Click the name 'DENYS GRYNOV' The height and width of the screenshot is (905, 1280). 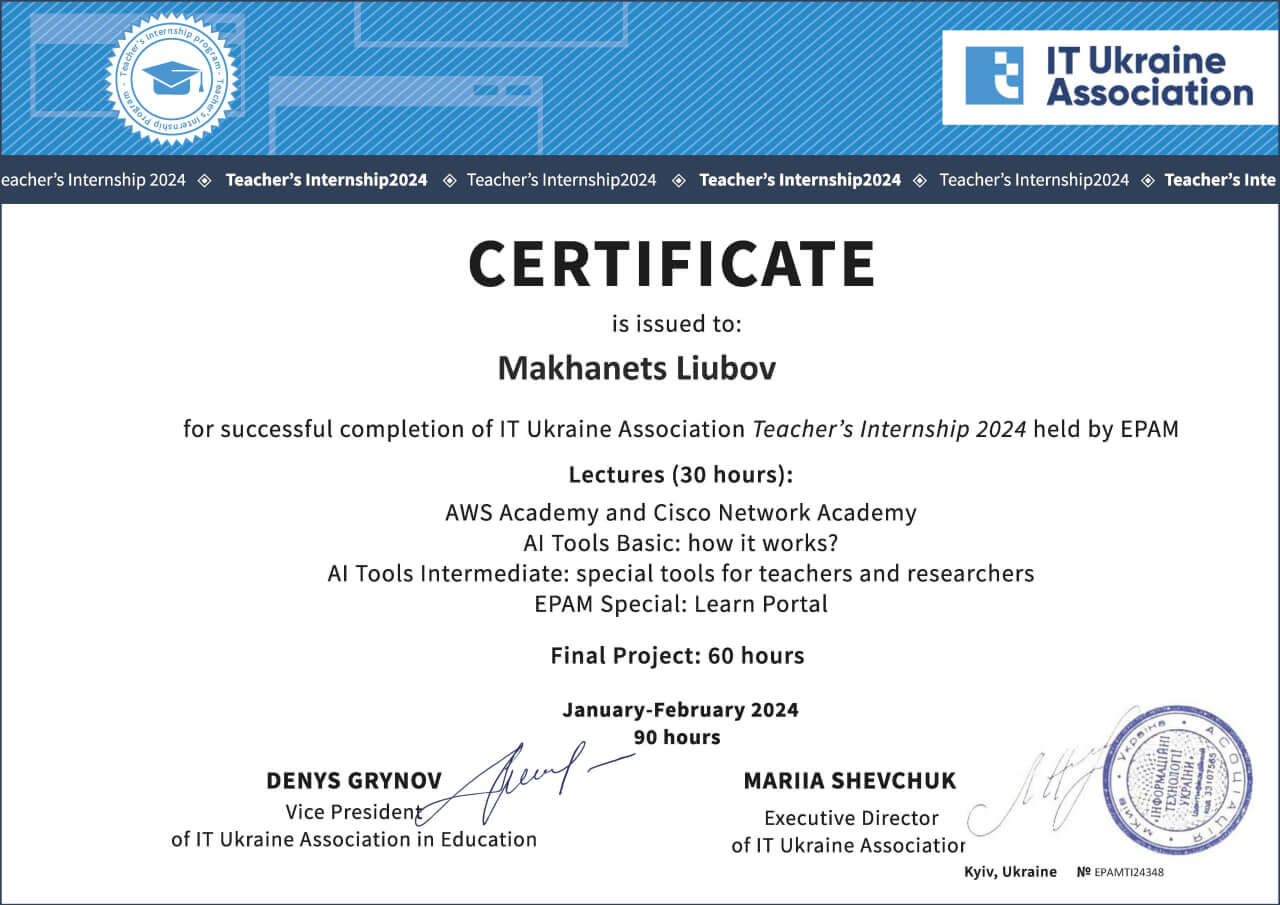coord(354,780)
